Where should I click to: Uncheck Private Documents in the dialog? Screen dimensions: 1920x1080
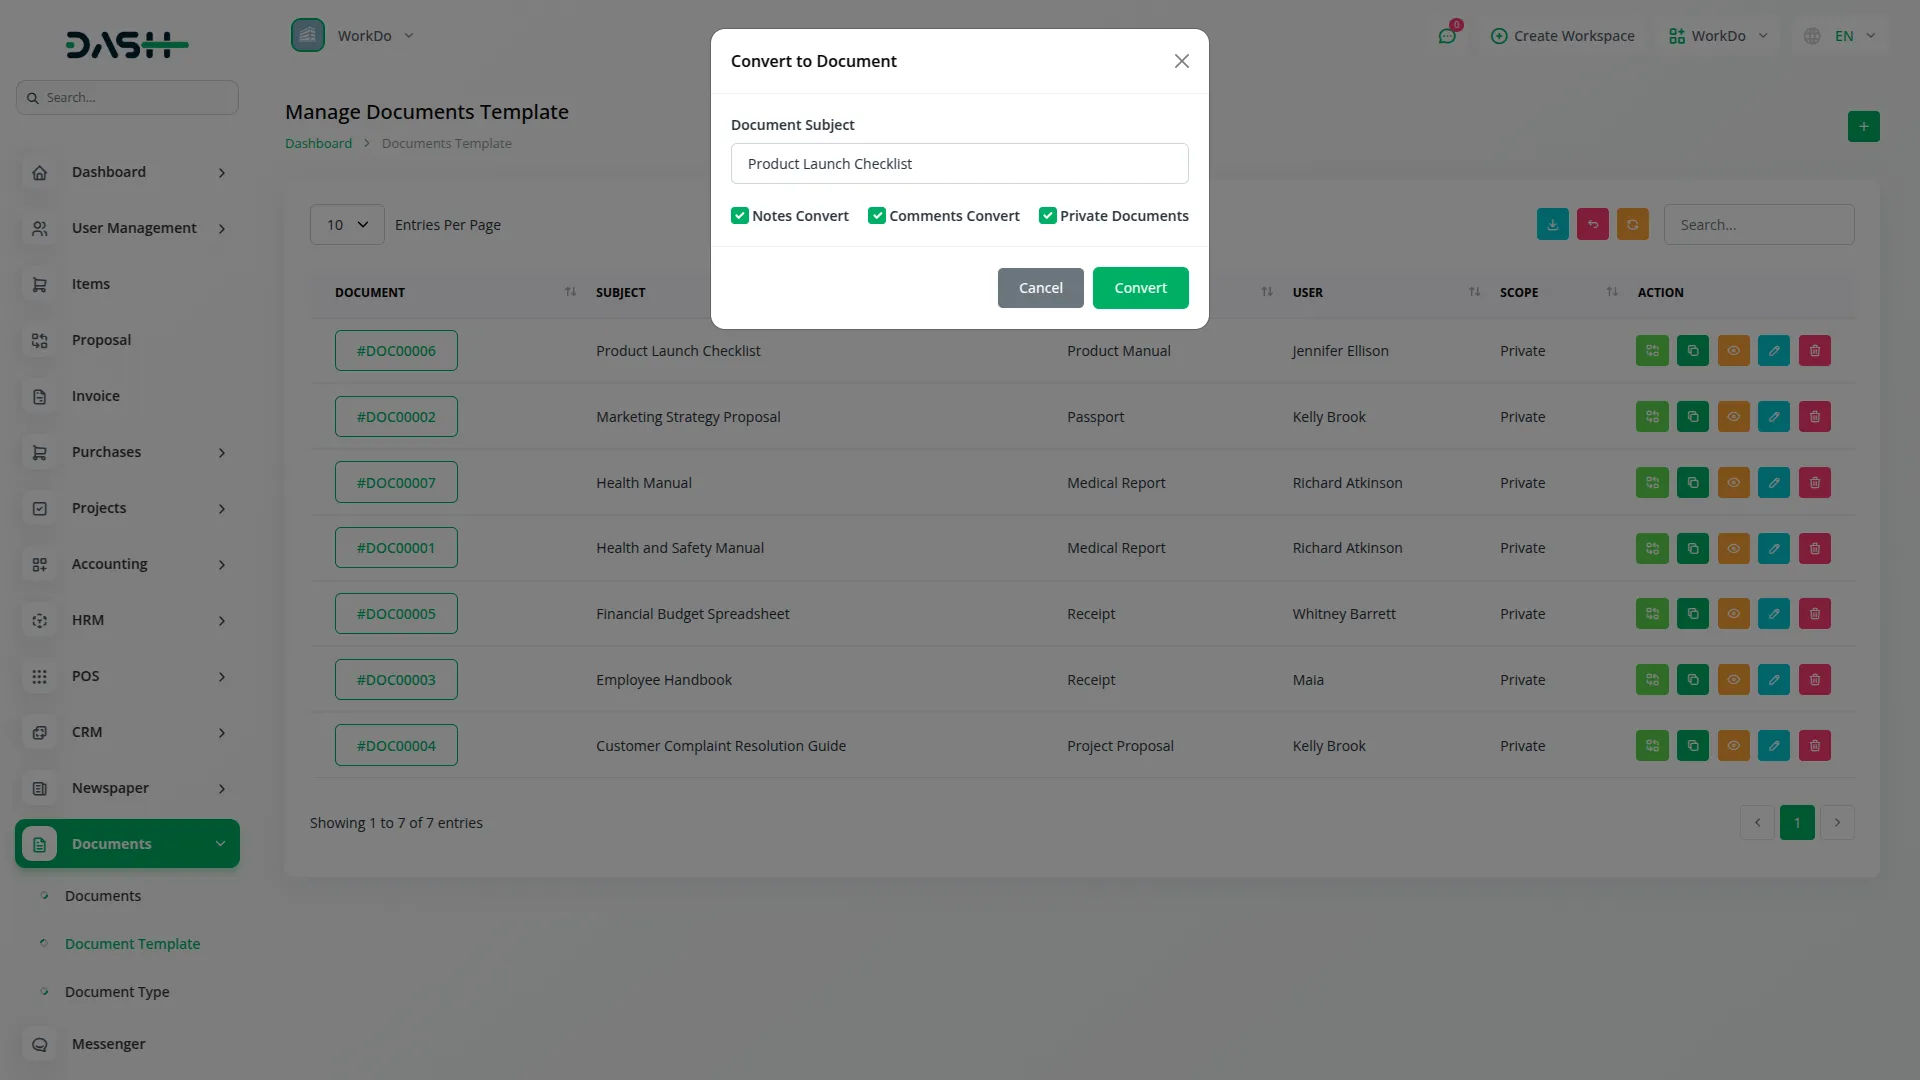click(1047, 215)
